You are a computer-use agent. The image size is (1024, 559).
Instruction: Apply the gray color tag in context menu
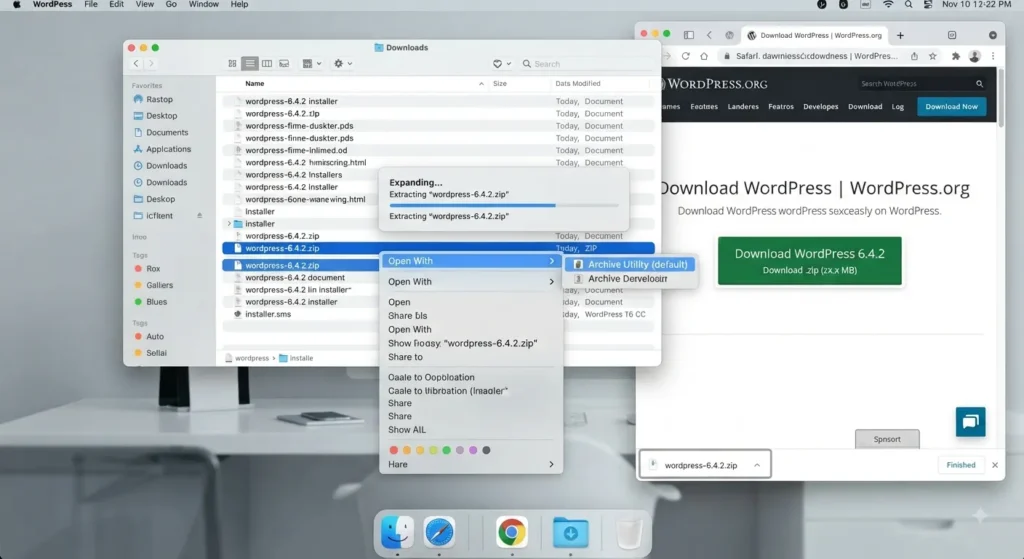click(x=486, y=450)
